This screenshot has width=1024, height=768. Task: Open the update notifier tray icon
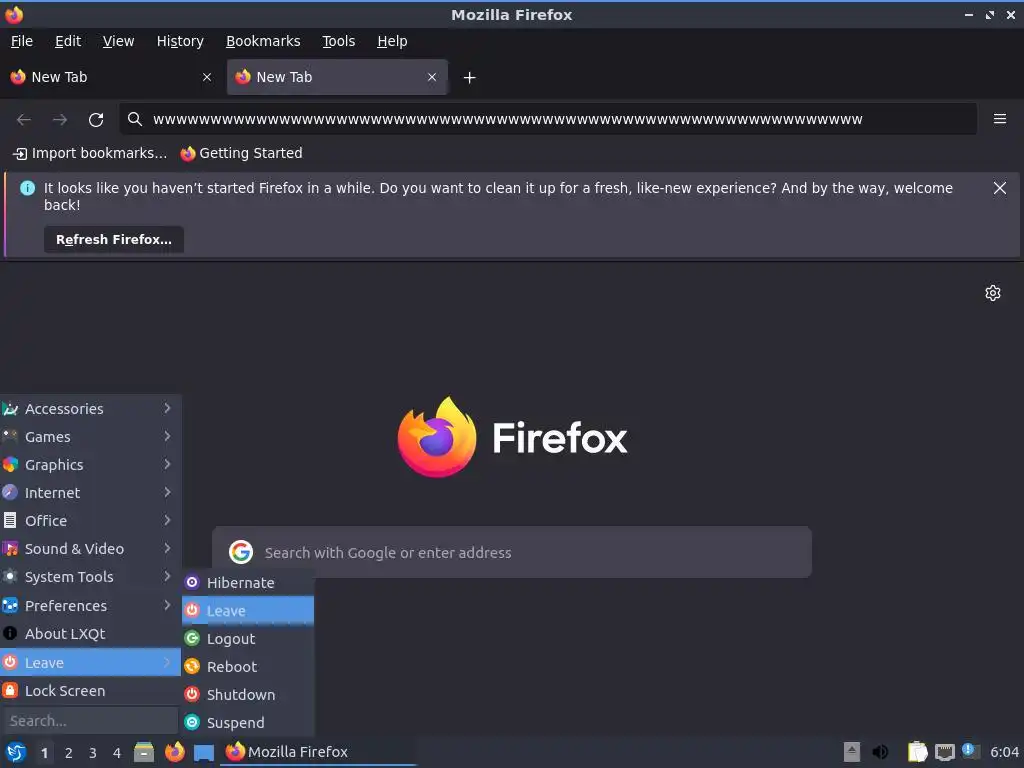point(970,751)
